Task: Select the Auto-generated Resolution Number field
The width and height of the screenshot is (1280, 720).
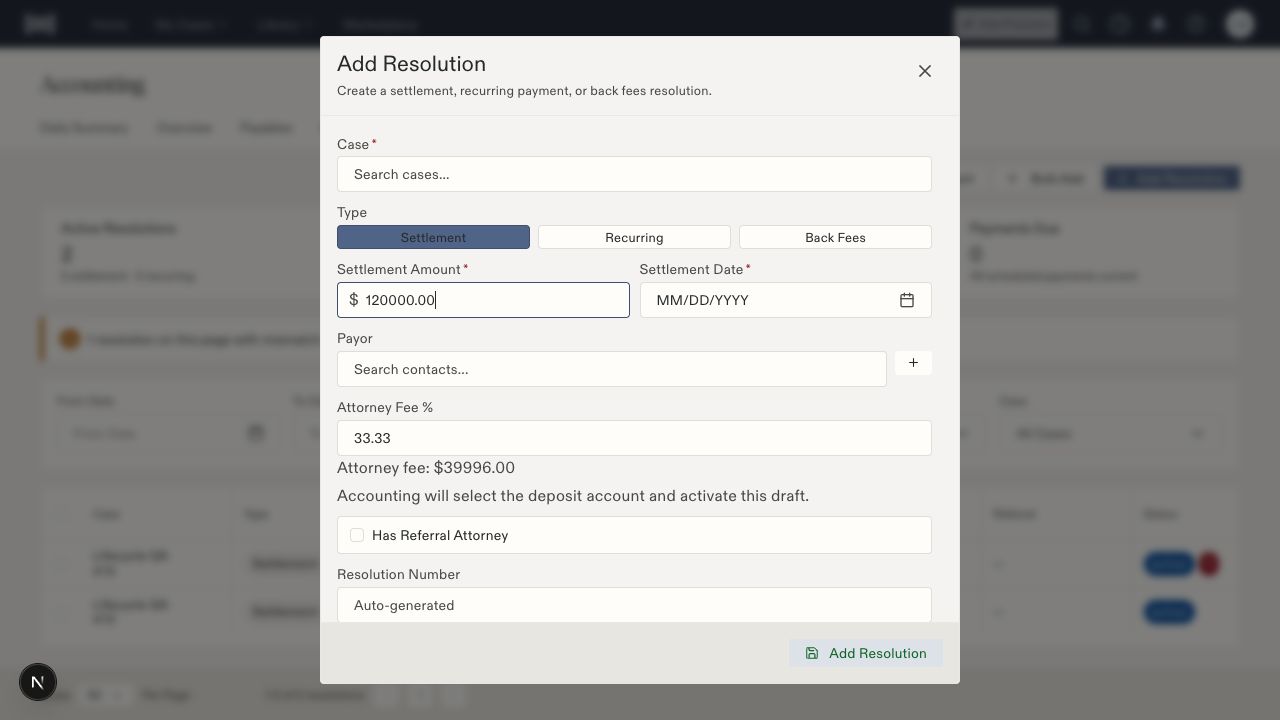Action: 634,605
